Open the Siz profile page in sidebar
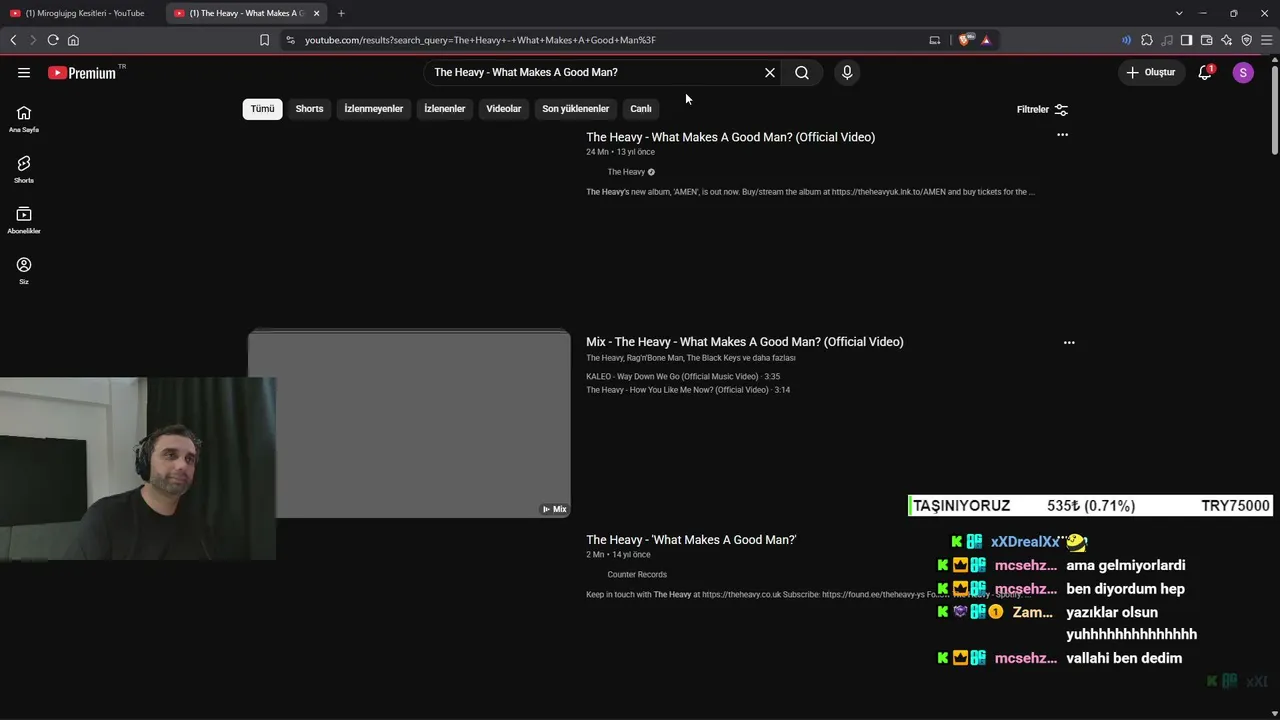Screen dimensions: 1280x720 coord(24,270)
